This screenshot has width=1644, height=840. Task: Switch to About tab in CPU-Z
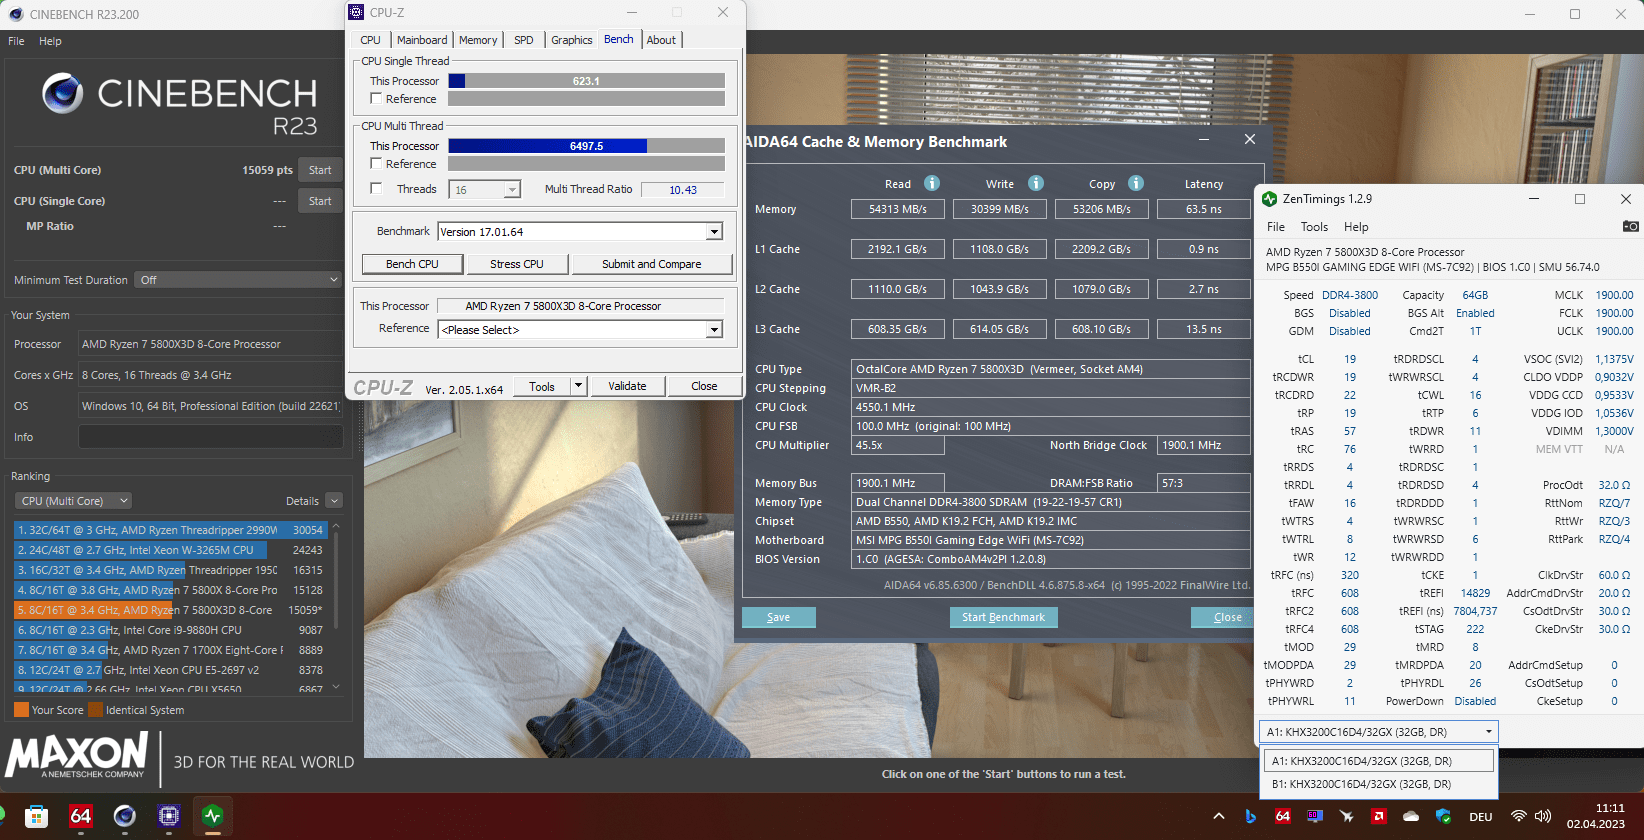click(x=661, y=40)
